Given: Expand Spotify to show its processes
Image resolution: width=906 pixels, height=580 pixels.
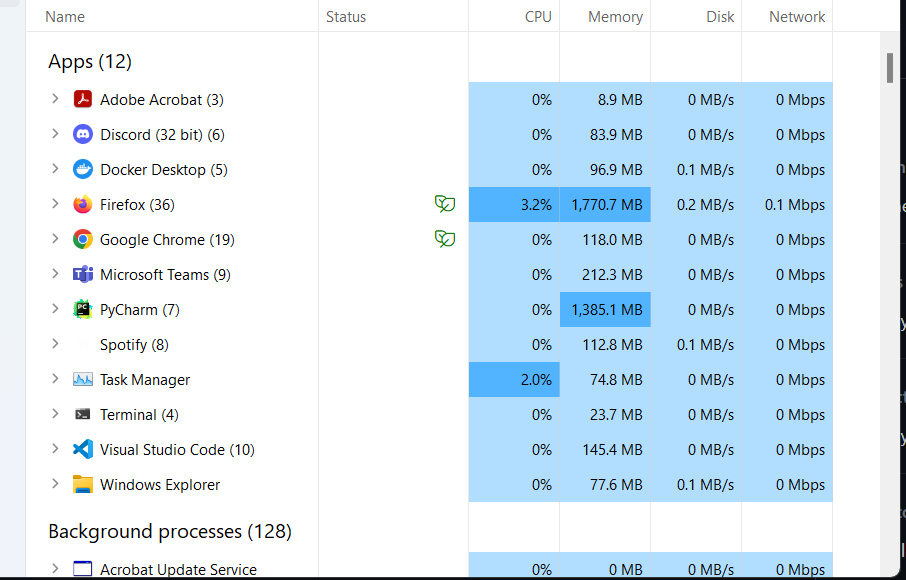Looking at the screenshot, I should (55, 344).
